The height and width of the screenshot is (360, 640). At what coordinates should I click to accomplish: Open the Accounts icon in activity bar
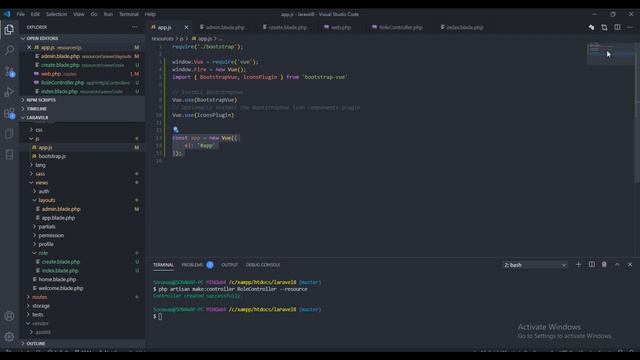[x=9, y=316]
